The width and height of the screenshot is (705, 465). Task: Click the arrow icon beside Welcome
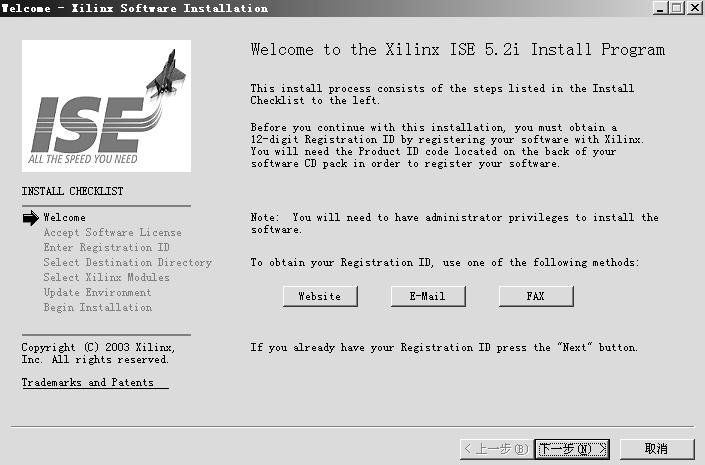[31, 218]
